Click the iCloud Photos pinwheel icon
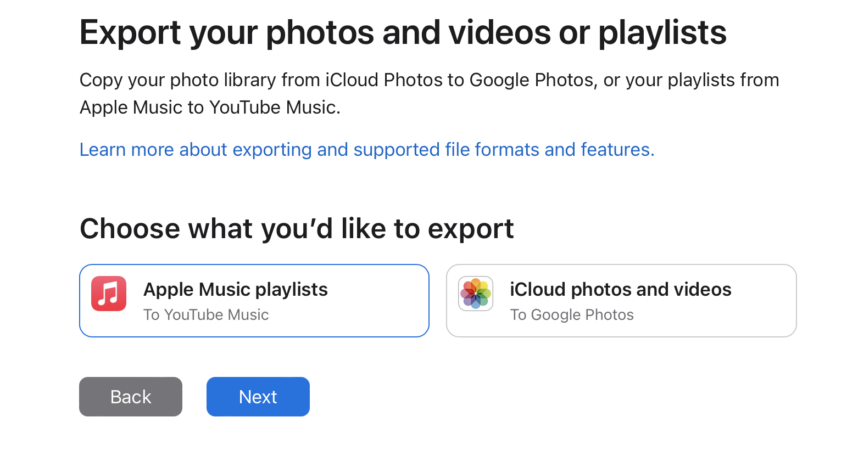 475,293
